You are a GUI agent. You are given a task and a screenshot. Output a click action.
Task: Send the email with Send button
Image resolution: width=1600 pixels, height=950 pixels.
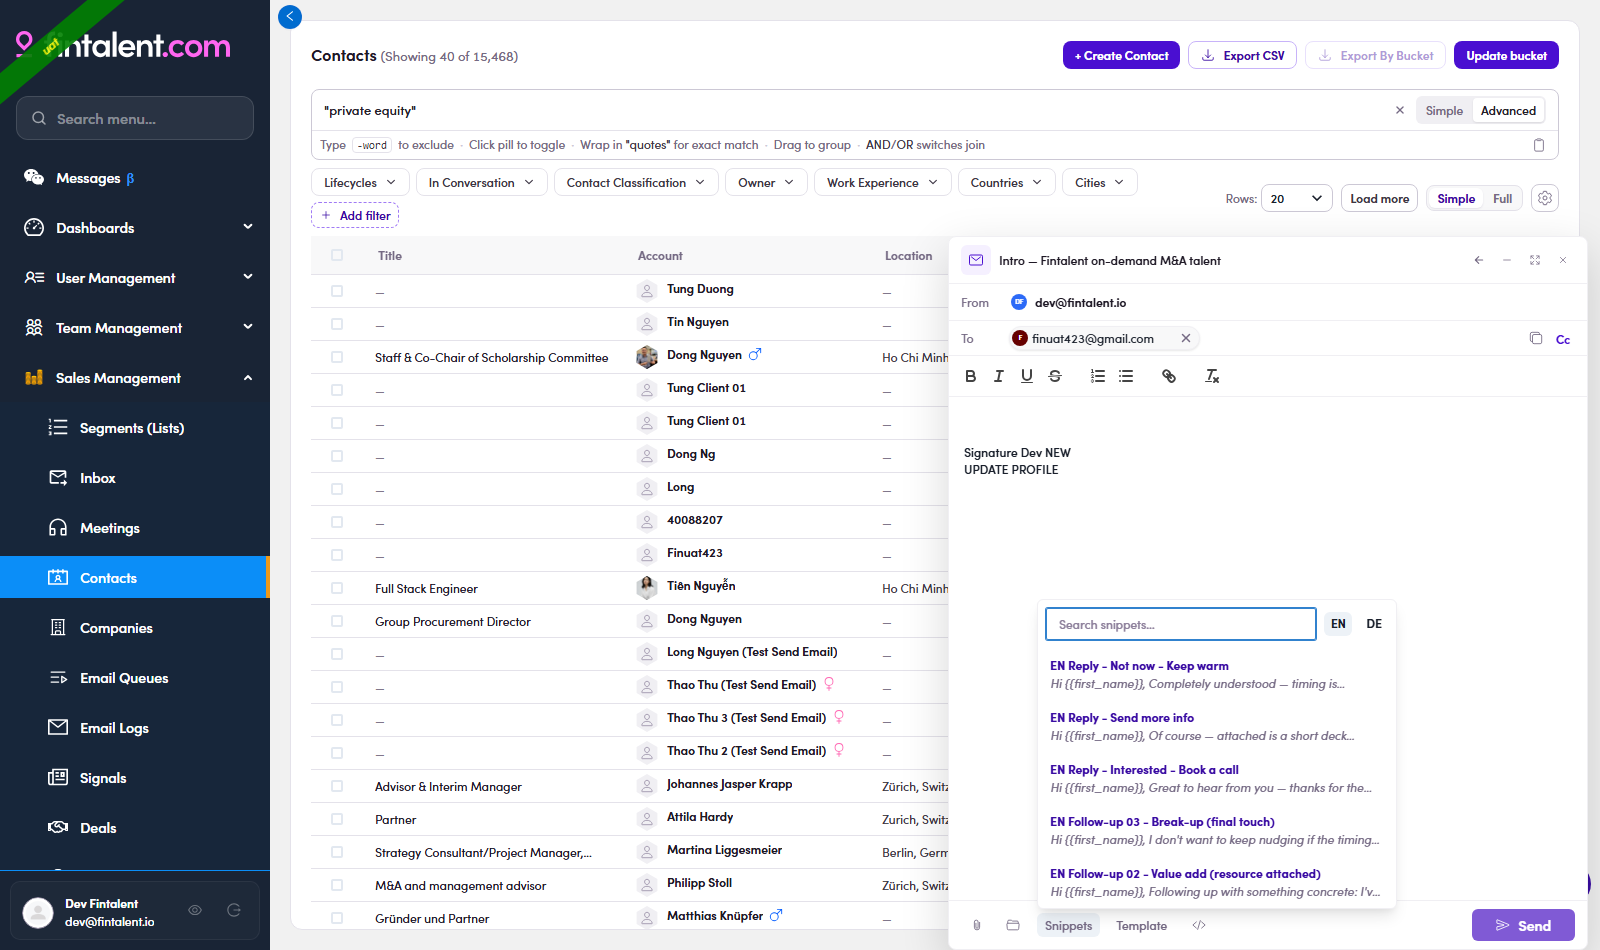click(1523, 925)
